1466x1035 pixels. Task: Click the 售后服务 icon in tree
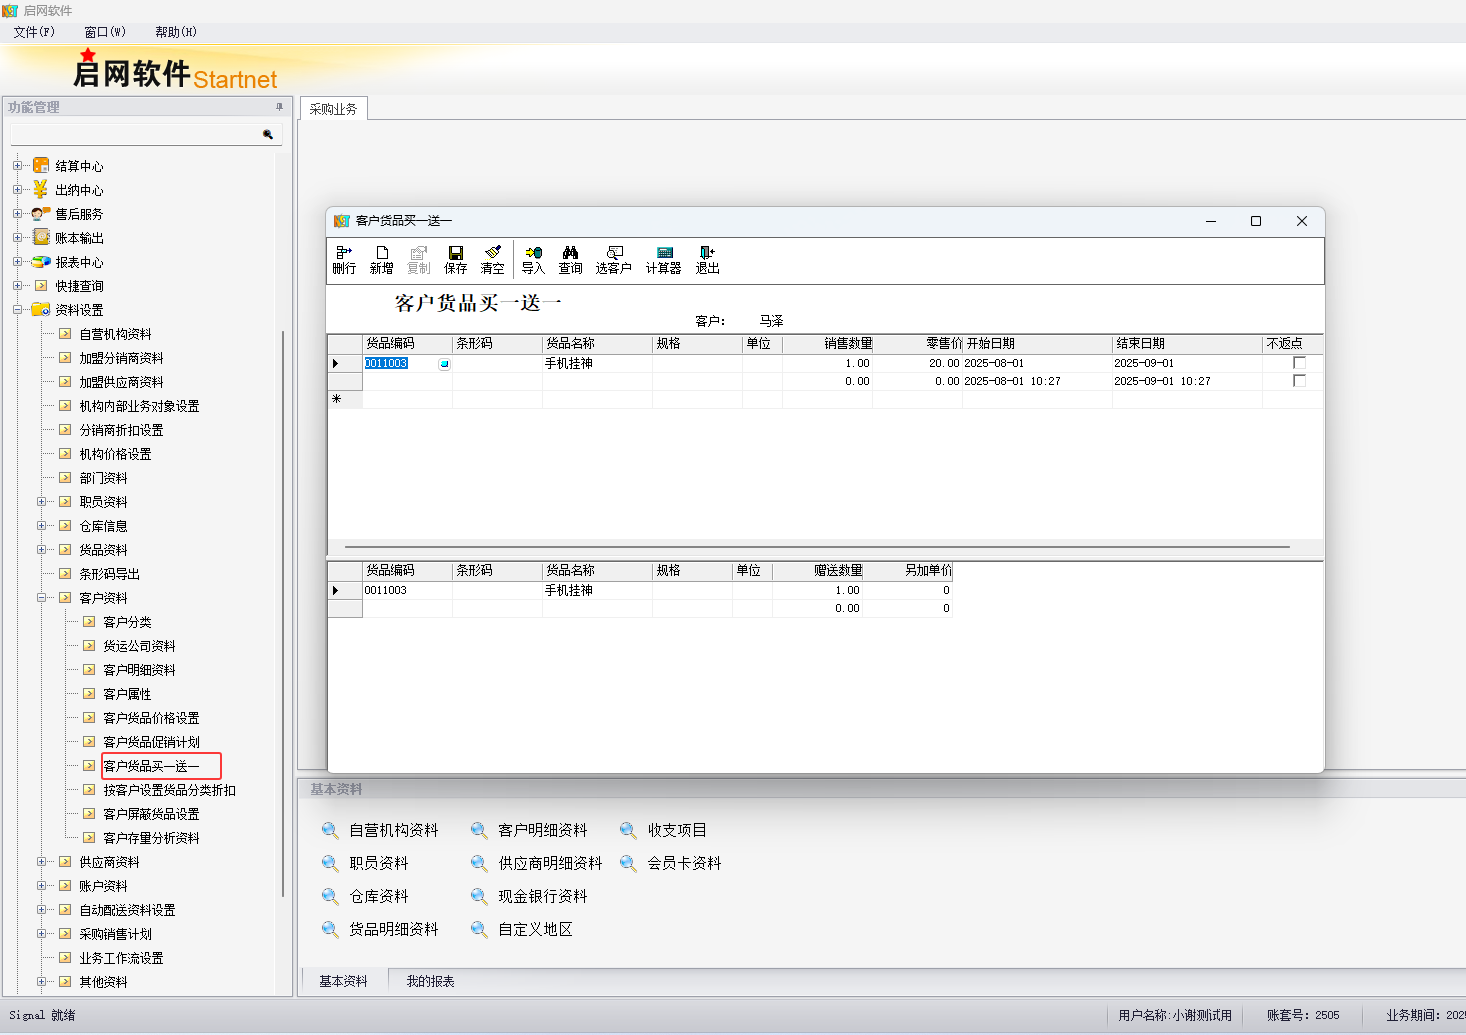tap(41, 213)
